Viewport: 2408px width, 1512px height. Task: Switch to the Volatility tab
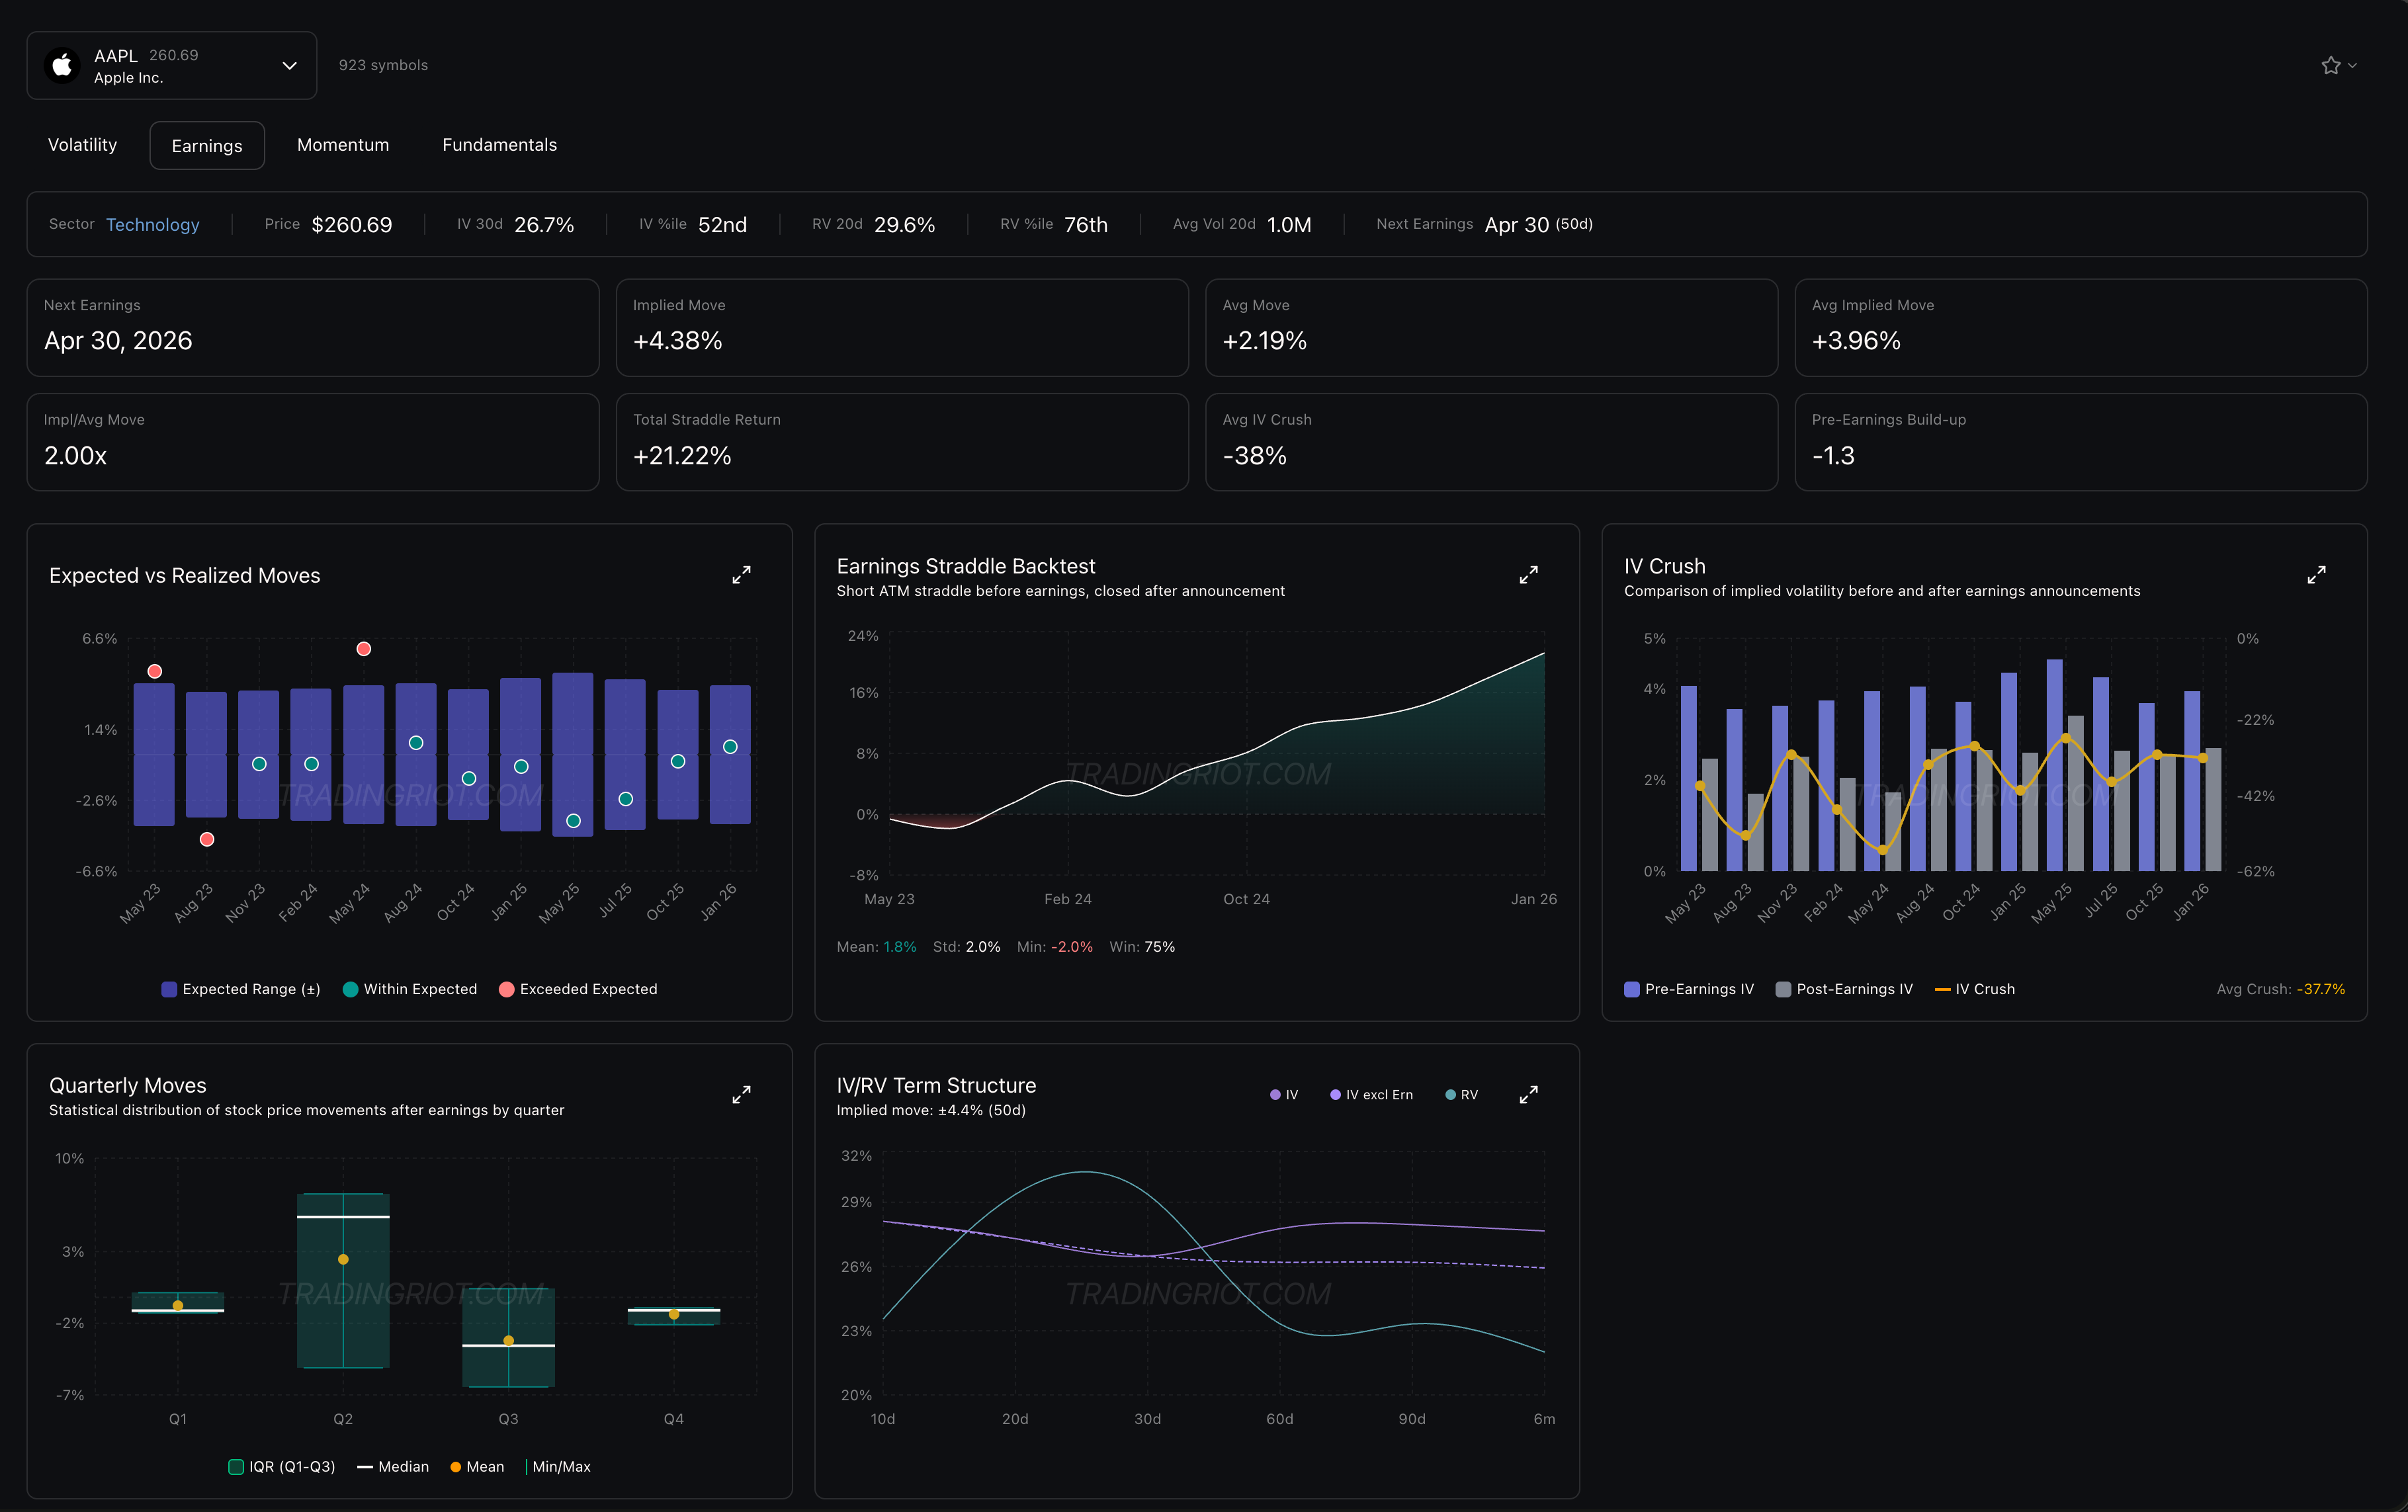82,145
